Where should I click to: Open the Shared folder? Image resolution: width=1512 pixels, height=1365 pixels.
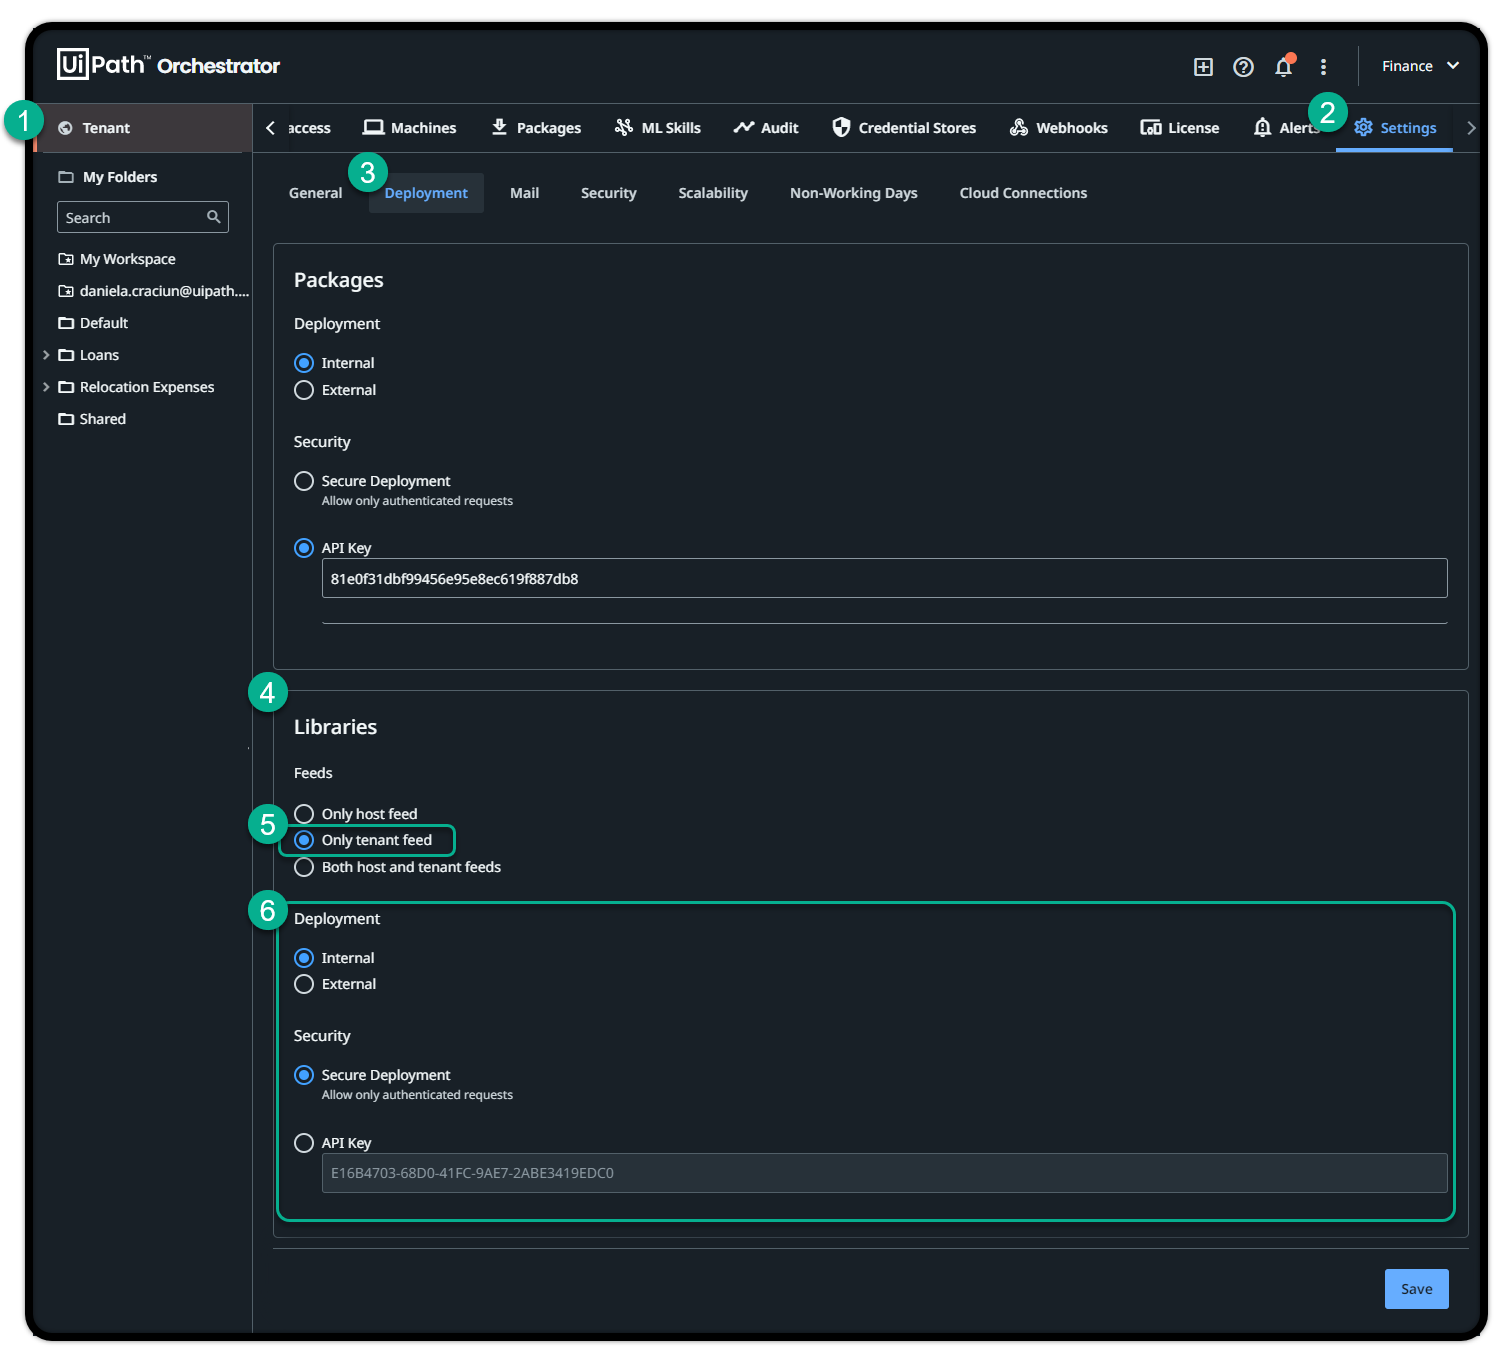102,419
